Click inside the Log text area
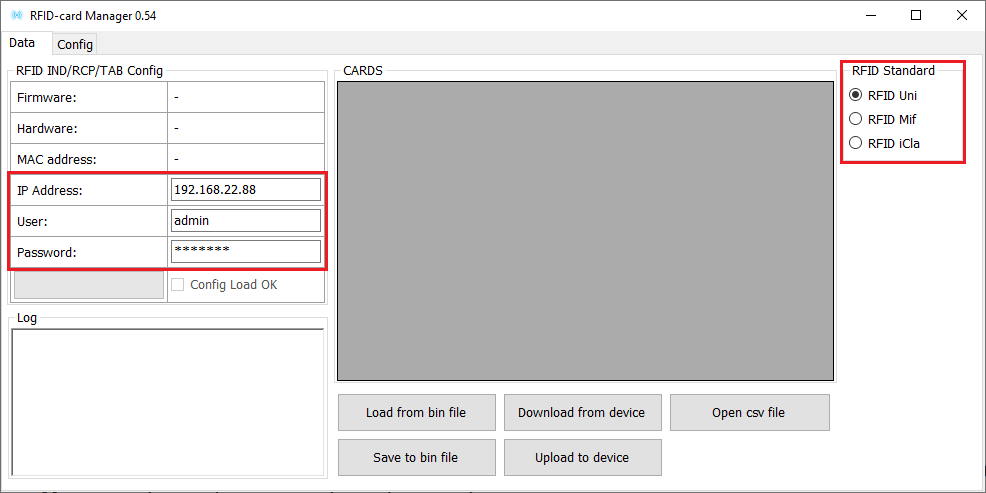The width and height of the screenshot is (986, 493). click(x=167, y=401)
